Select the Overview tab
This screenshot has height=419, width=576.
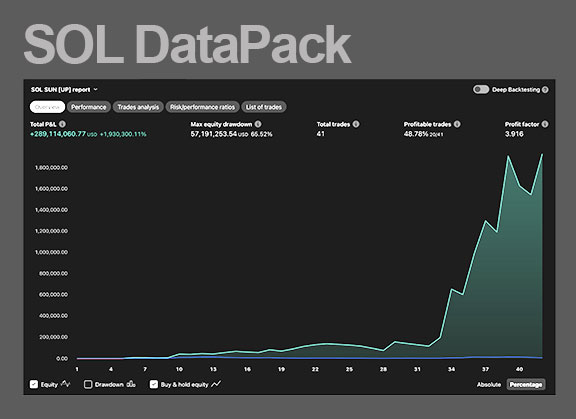click(47, 107)
